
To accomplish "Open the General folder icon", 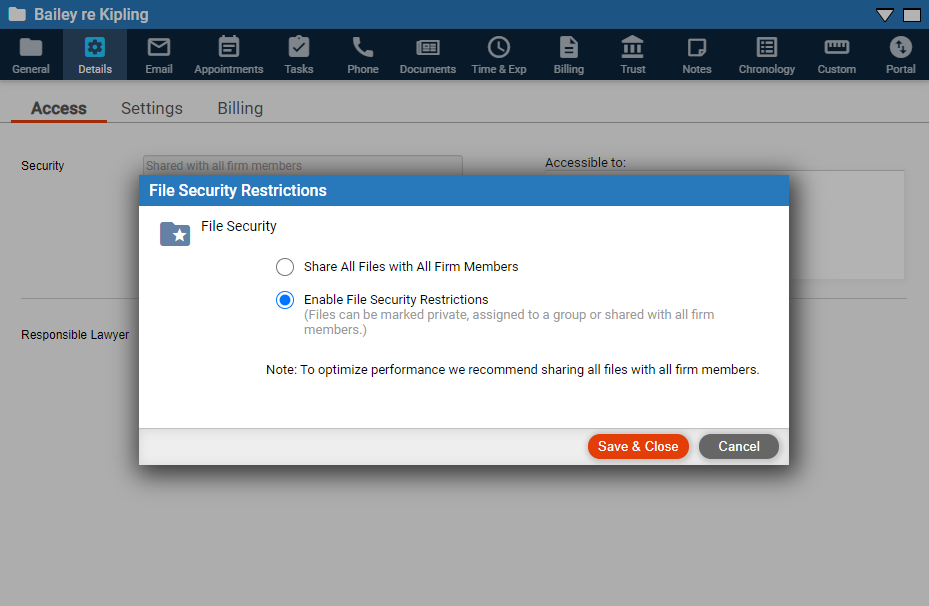I will [31, 47].
